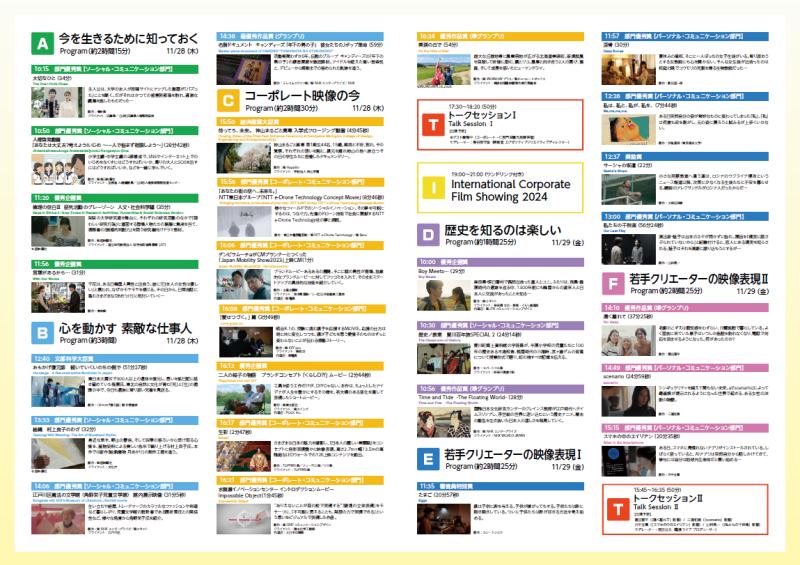The width and height of the screenshot is (800, 565).
Task: Click the 10:30 purple time bar
Action: click(501, 325)
